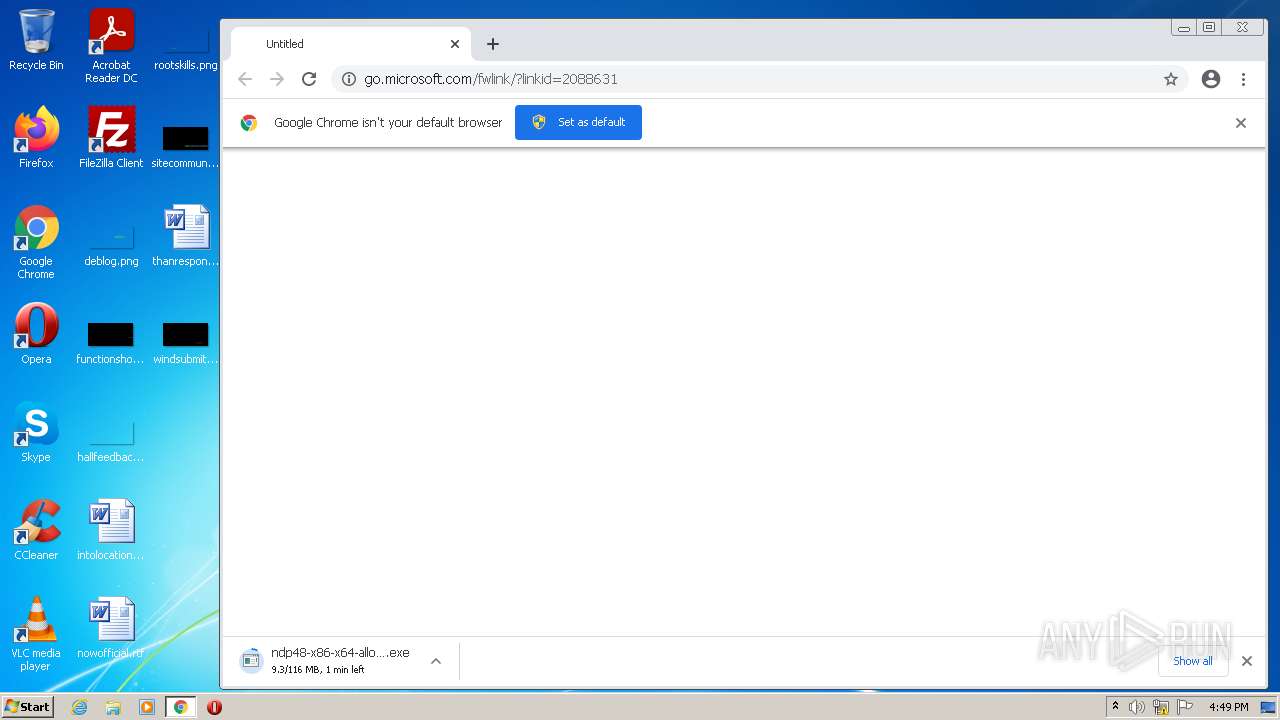1280x720 pixels.
Task: Select hallfeedbac... desktop file
Action: coord(111,440)
